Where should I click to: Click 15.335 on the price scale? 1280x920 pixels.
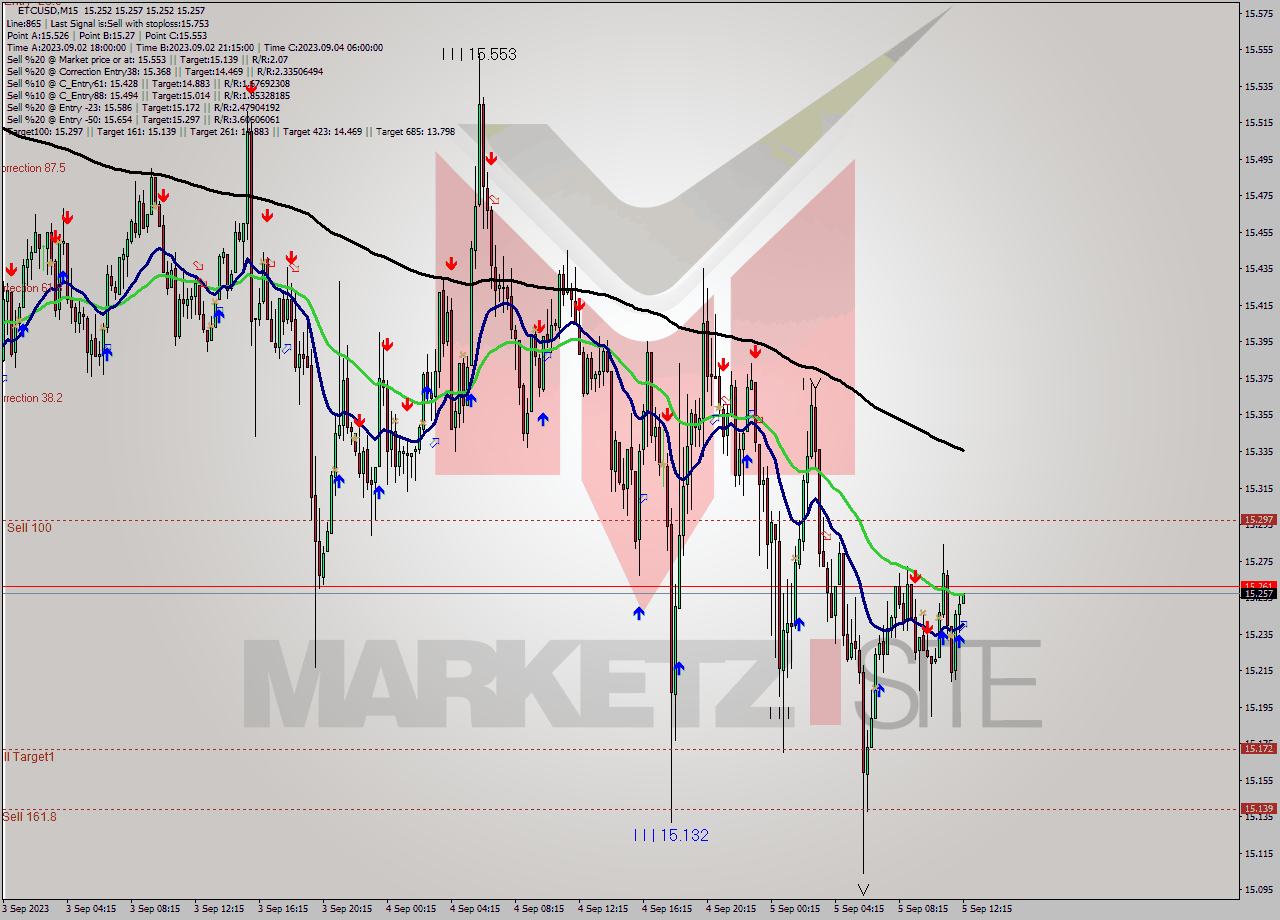[1258, 452]
